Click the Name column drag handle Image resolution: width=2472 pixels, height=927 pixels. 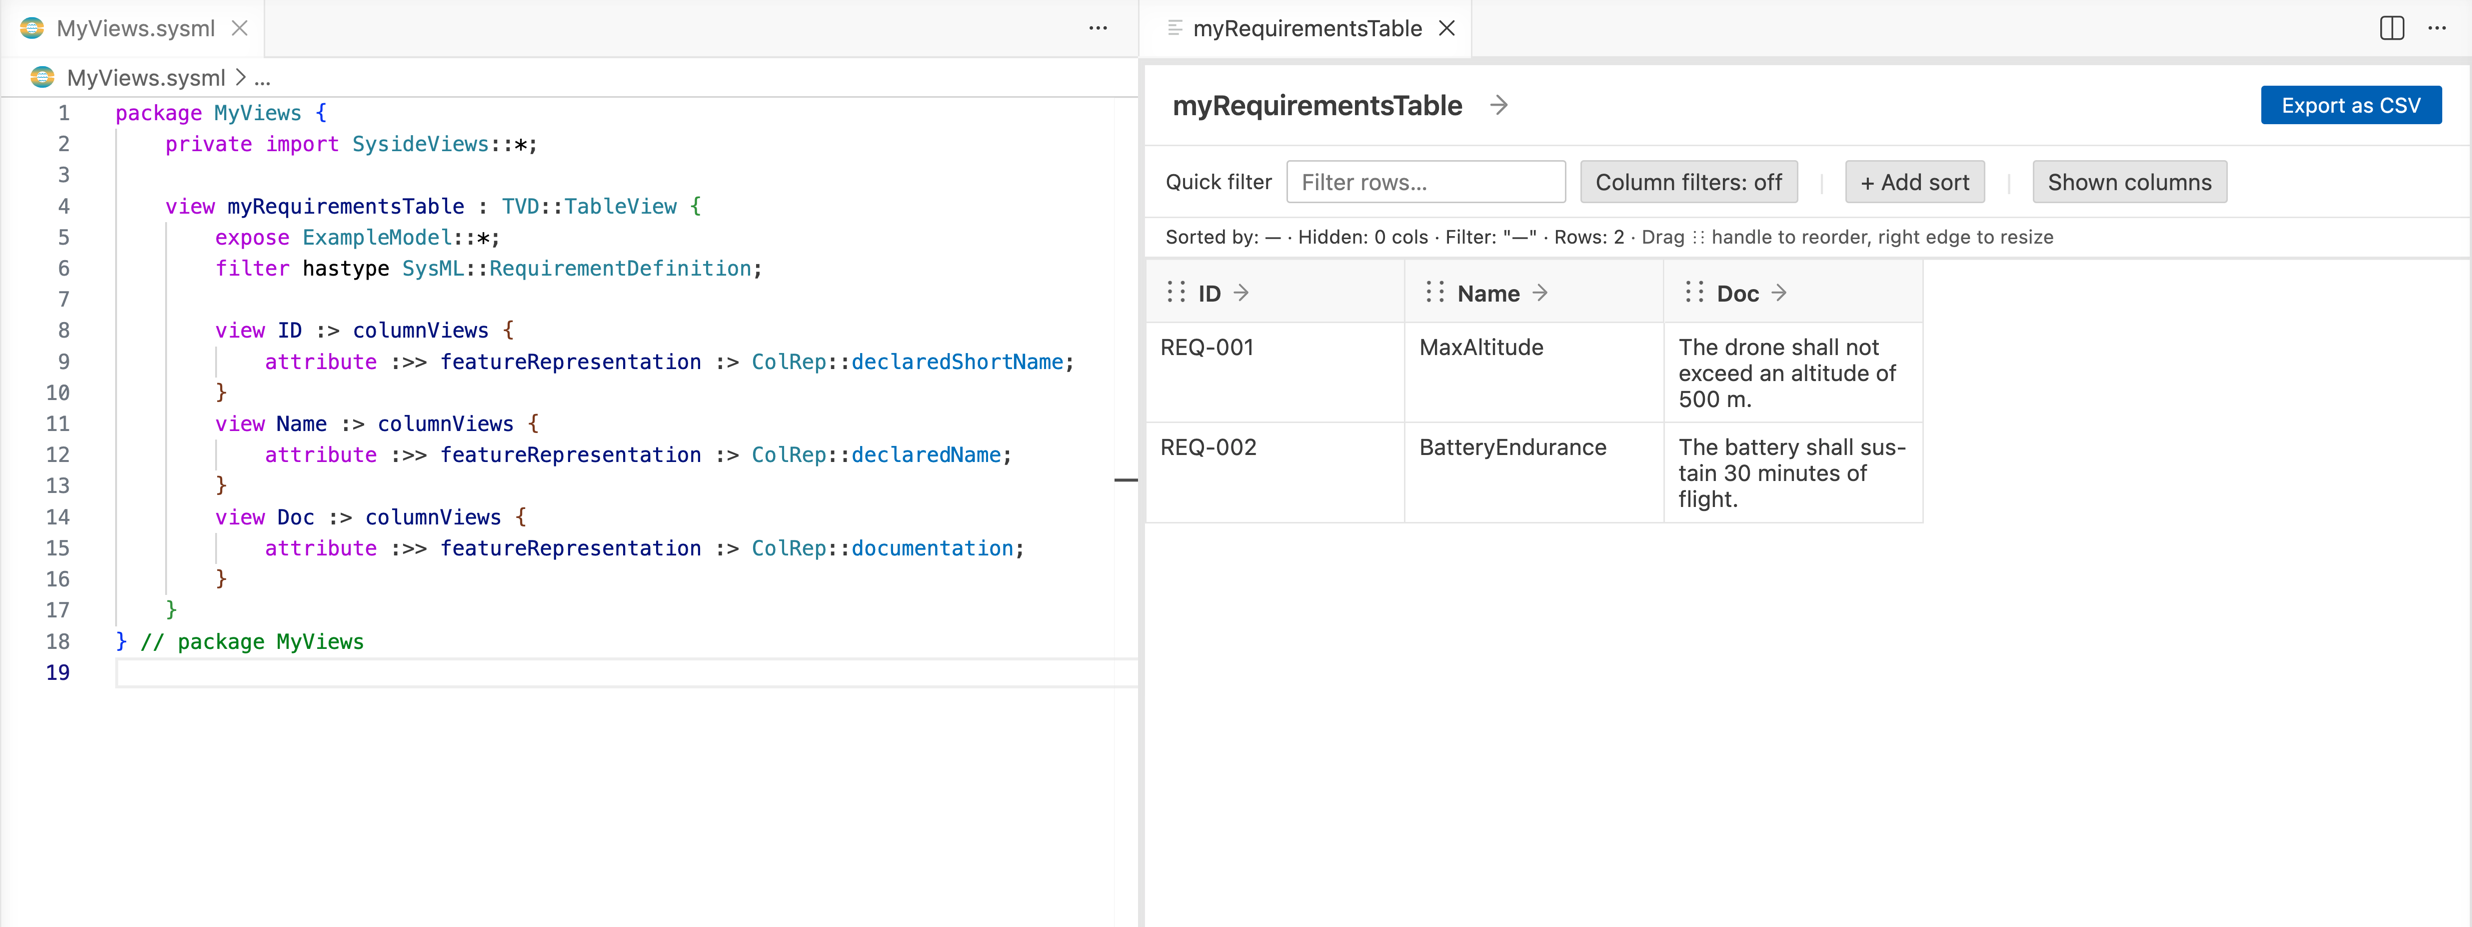tap(1435, 292)
